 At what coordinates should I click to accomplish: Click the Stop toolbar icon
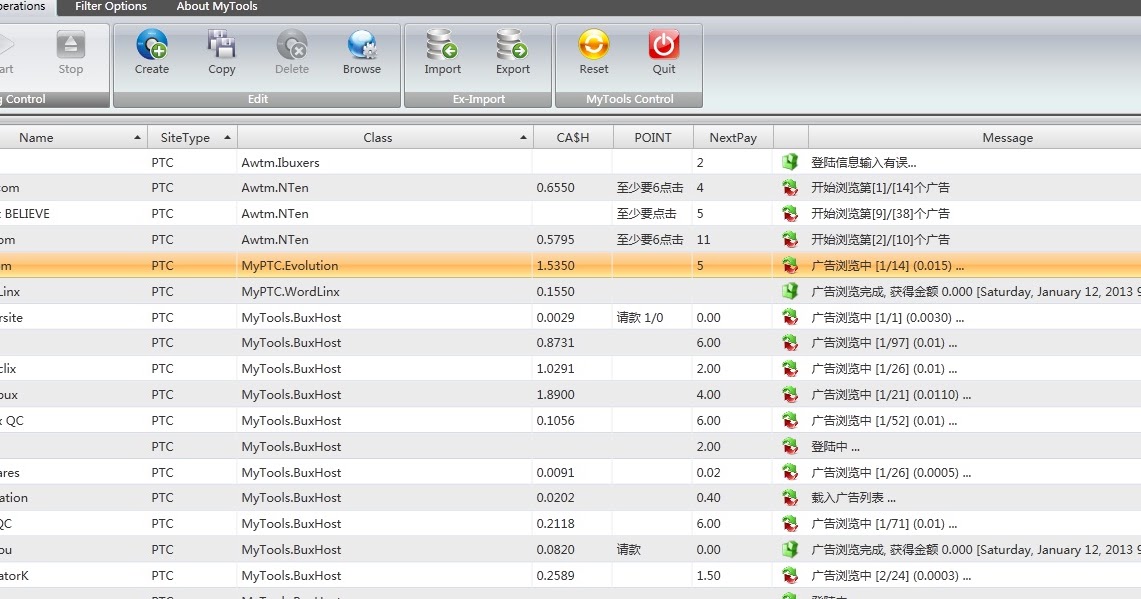coord(71,45)
